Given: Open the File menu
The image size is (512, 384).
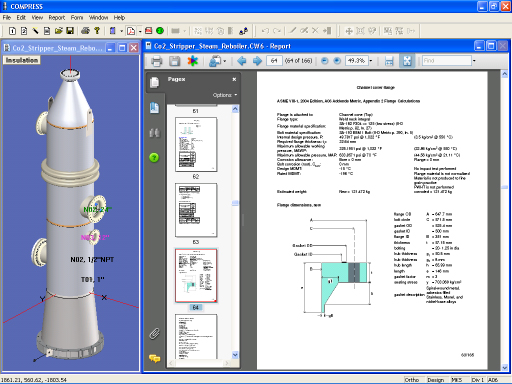Looking at the screenshot, I should [x=7, y=18].
